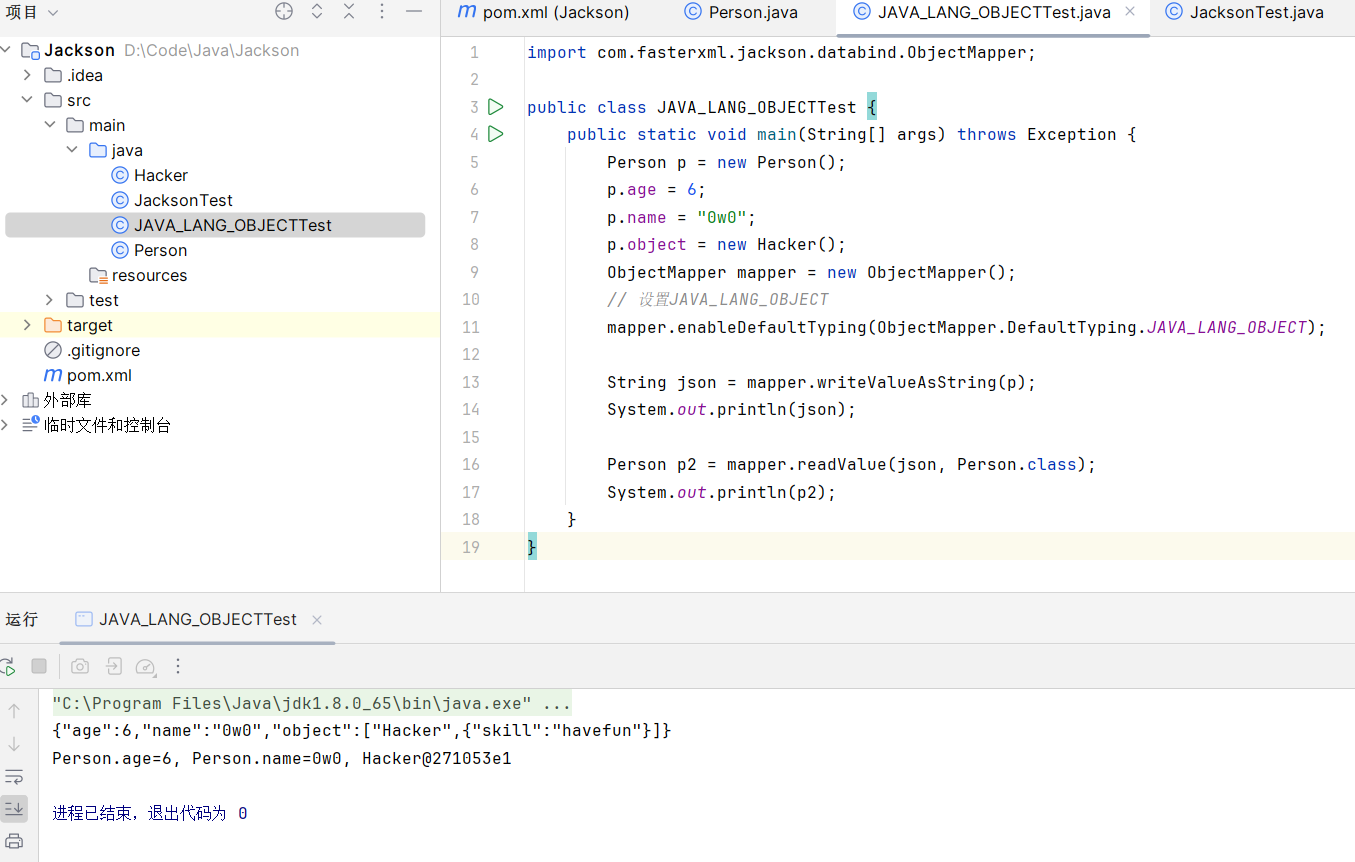The height and width of the screenshot is (862, 1355).
Task: Click the Stop process square icon
Action: point(39,666)
